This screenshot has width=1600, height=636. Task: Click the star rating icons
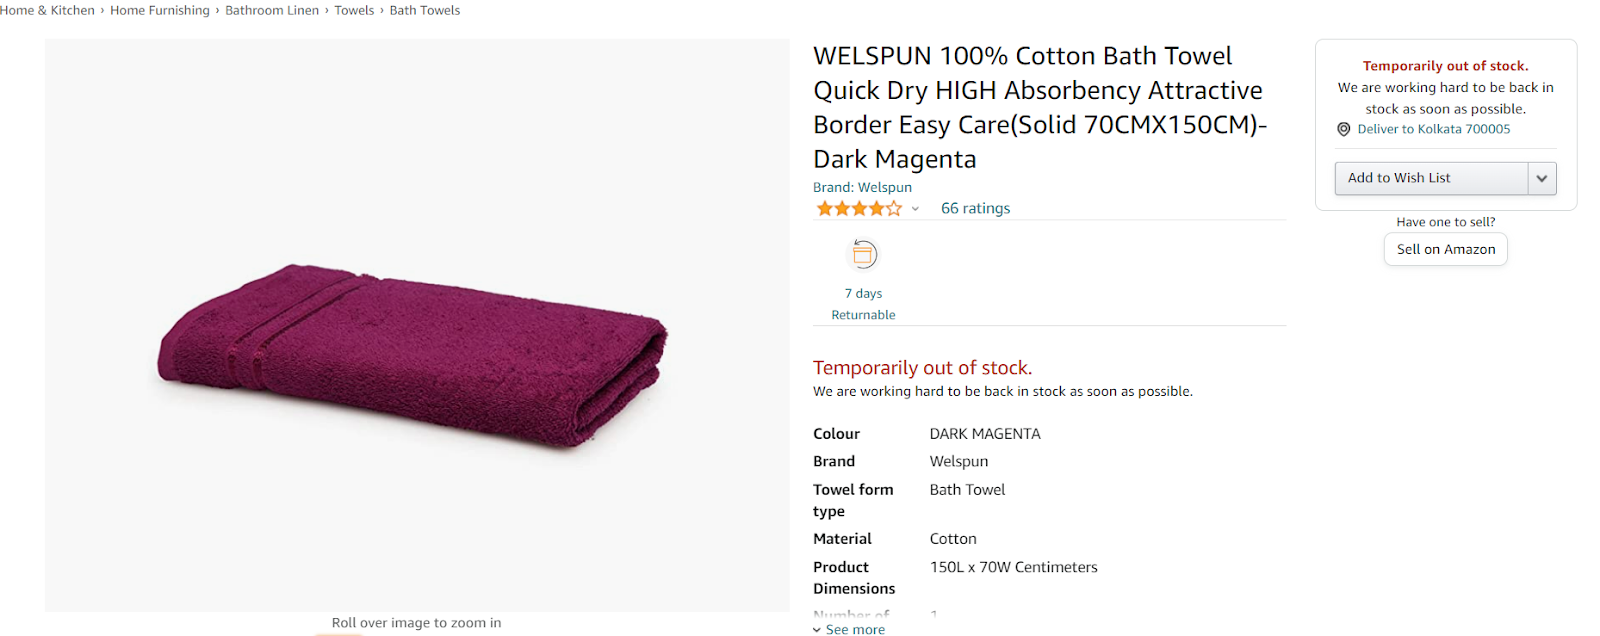click(x=859, y=208)
